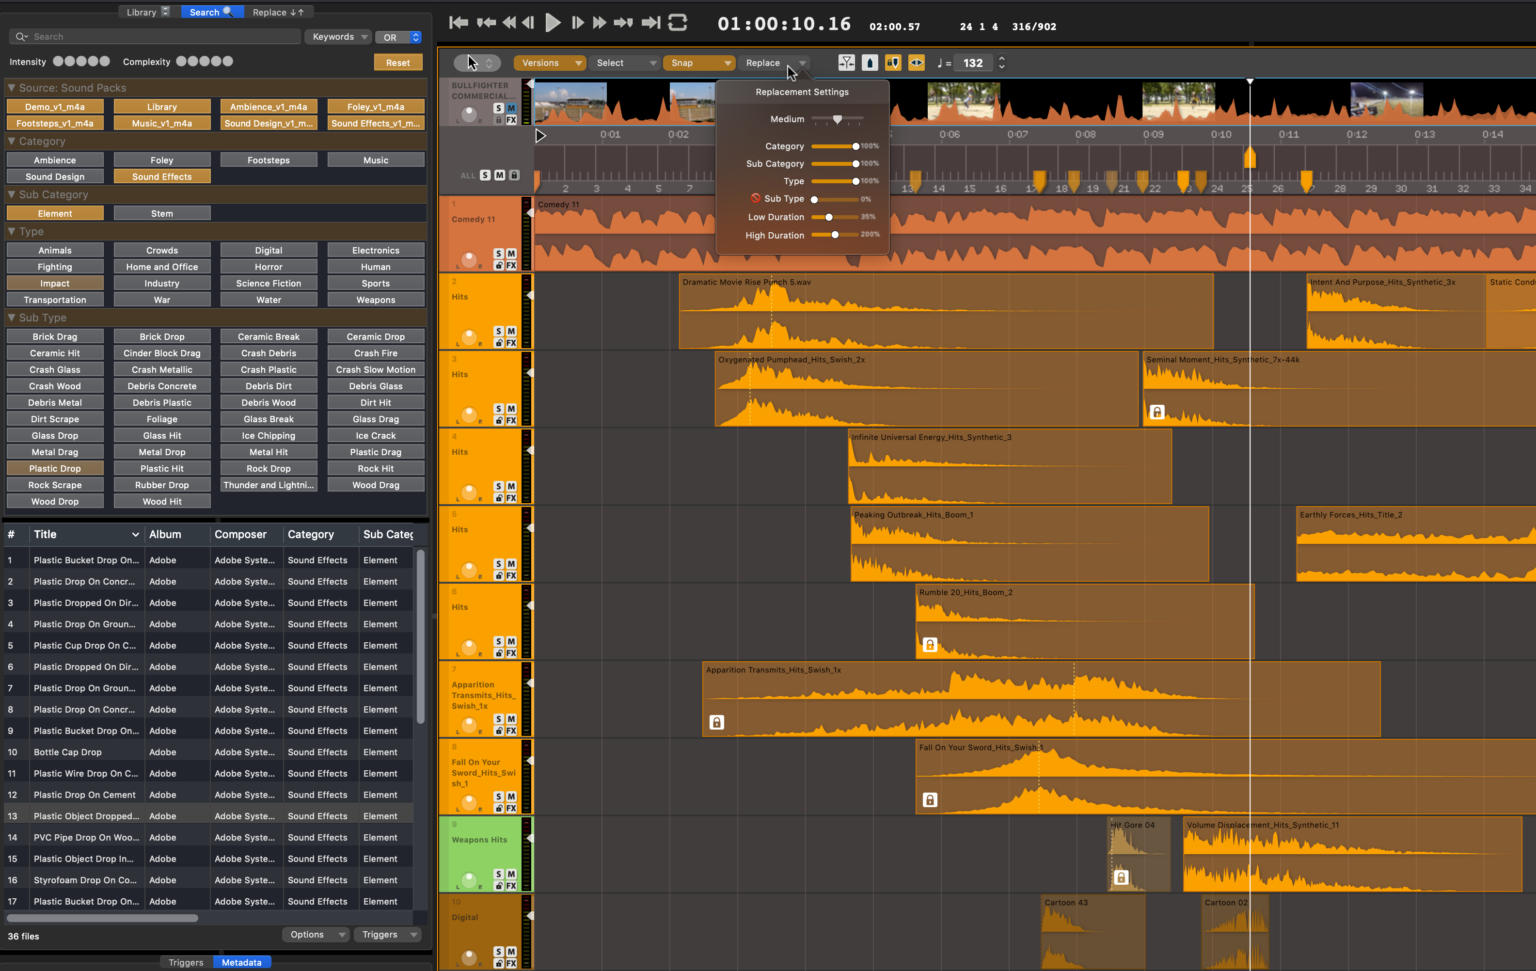Open the Snap mode dropdown
1536x971 pixels.
tap(699, 62)
